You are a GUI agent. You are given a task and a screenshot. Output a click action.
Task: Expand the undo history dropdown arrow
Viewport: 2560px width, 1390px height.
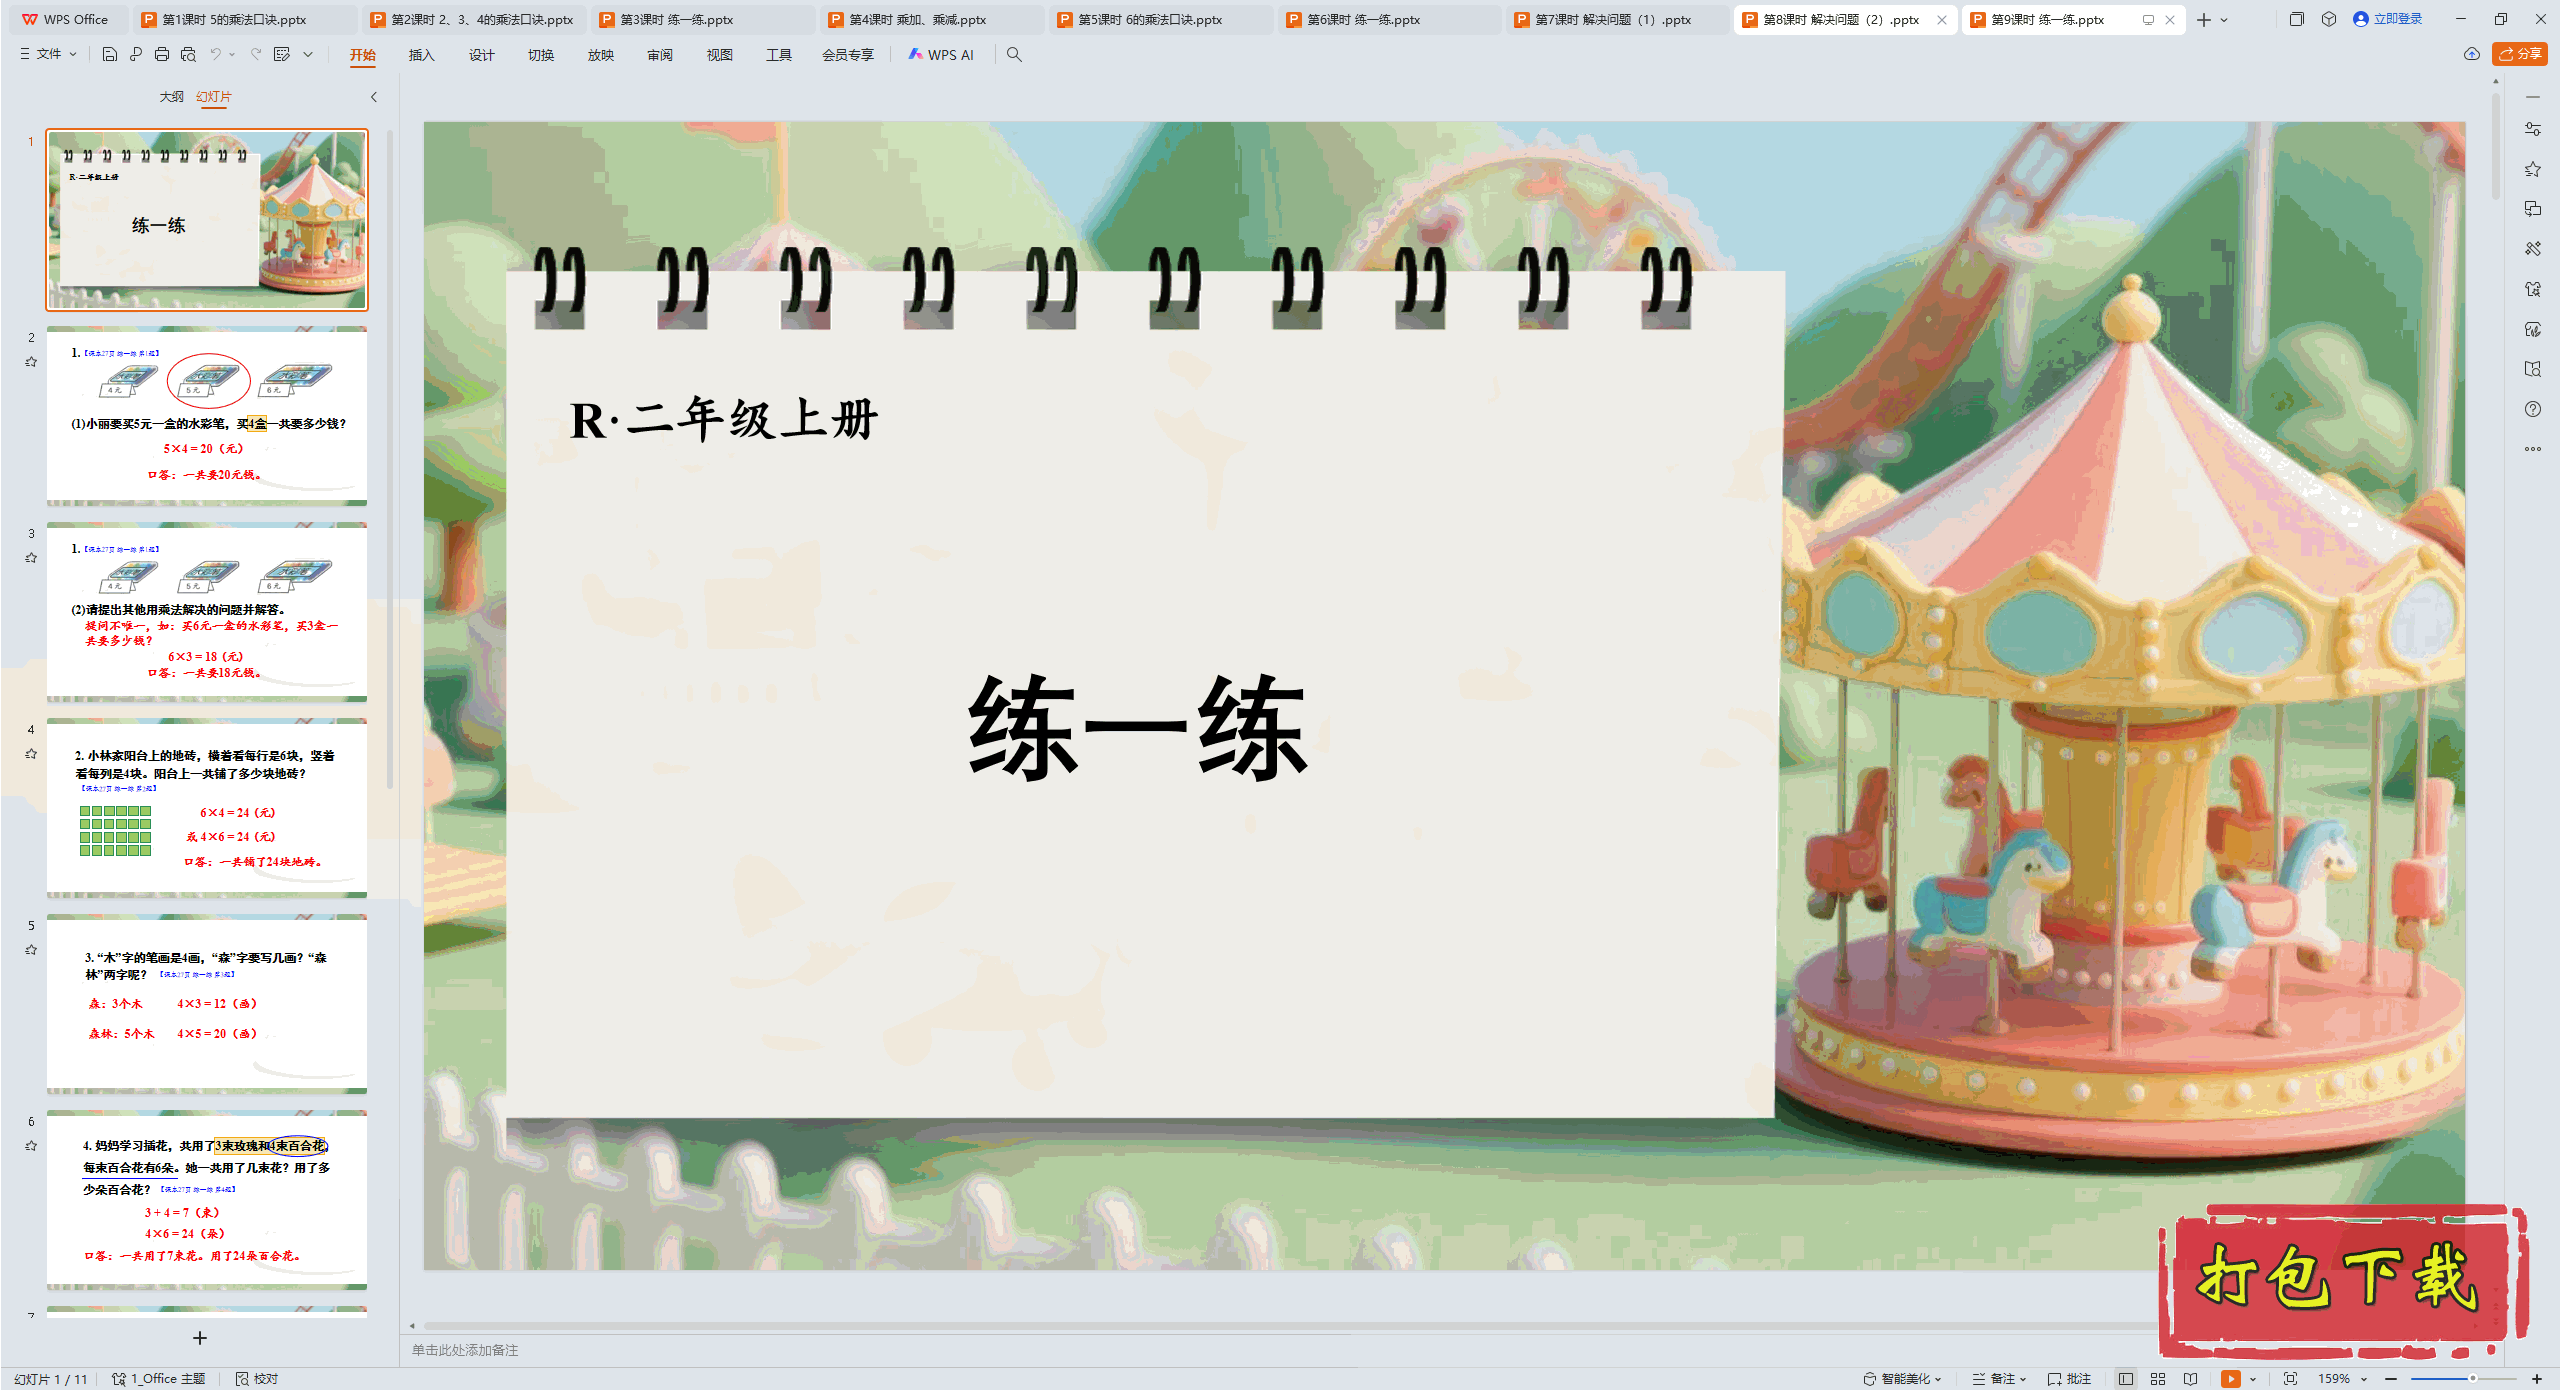(232, 55)
